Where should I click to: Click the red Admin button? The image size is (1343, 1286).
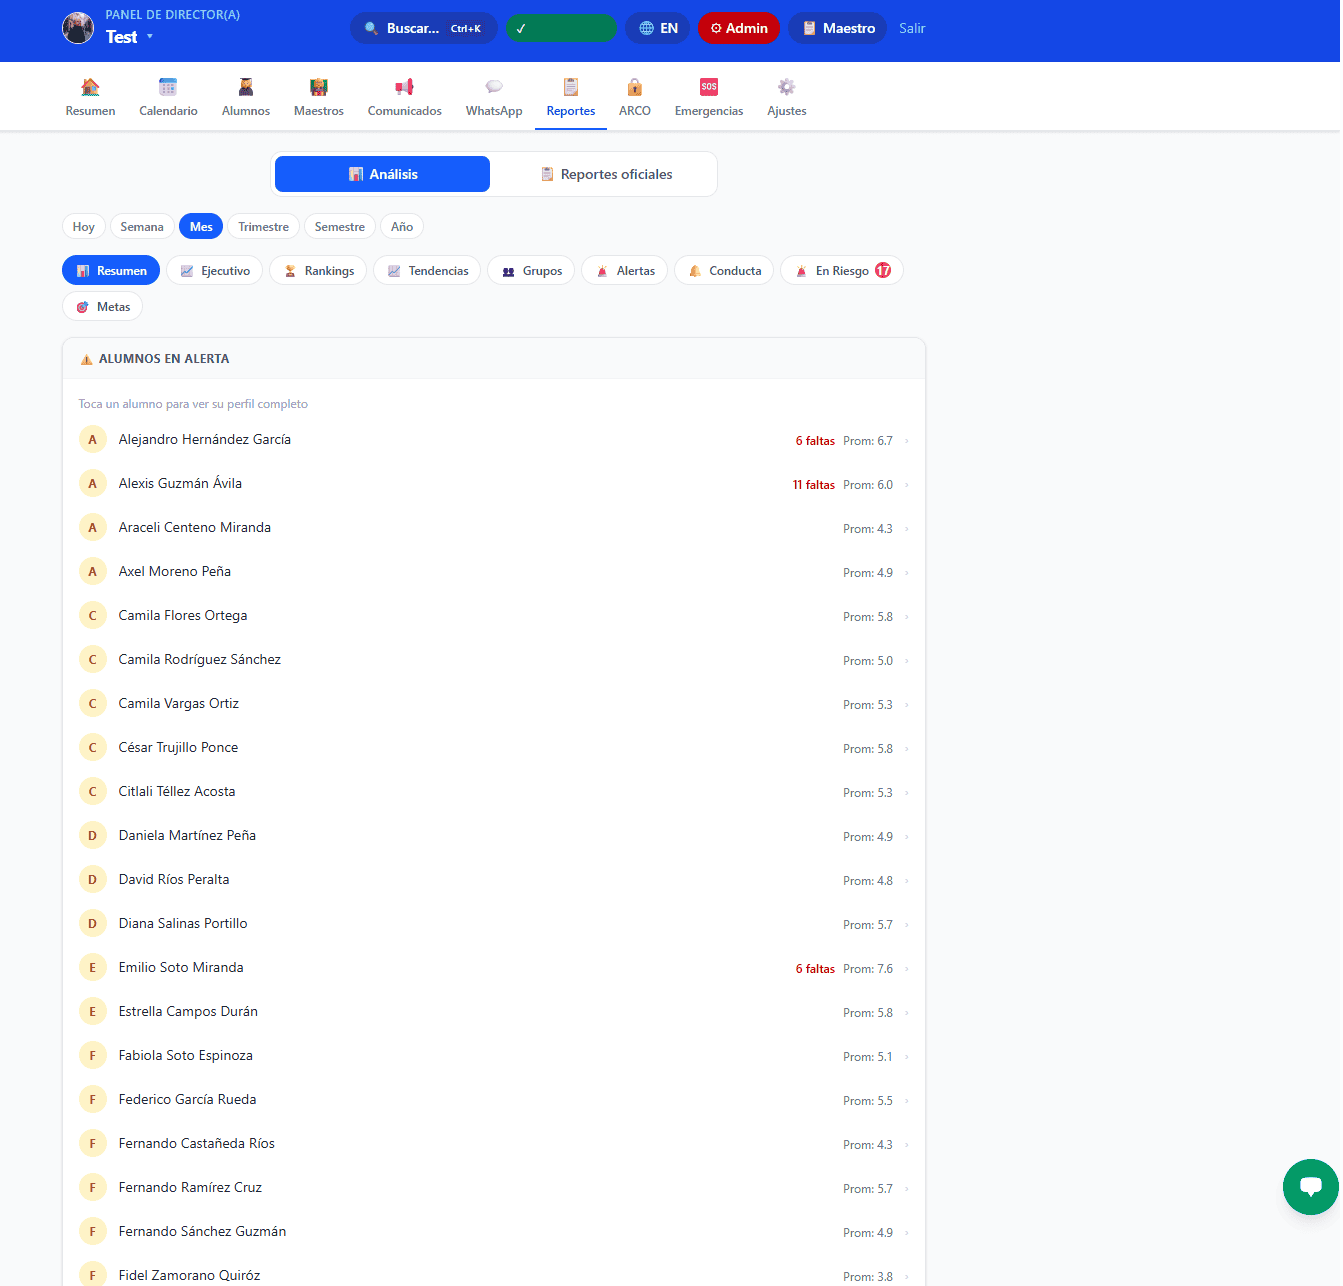[739, 28]
